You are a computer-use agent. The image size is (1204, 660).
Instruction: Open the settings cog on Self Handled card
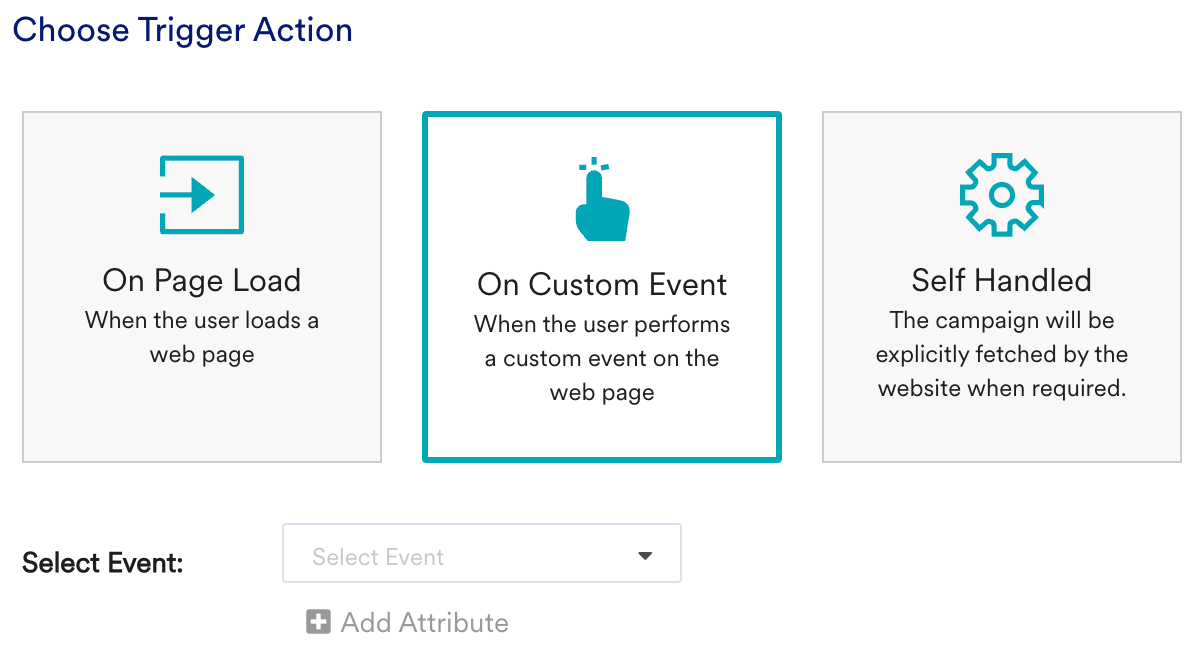1001,195
